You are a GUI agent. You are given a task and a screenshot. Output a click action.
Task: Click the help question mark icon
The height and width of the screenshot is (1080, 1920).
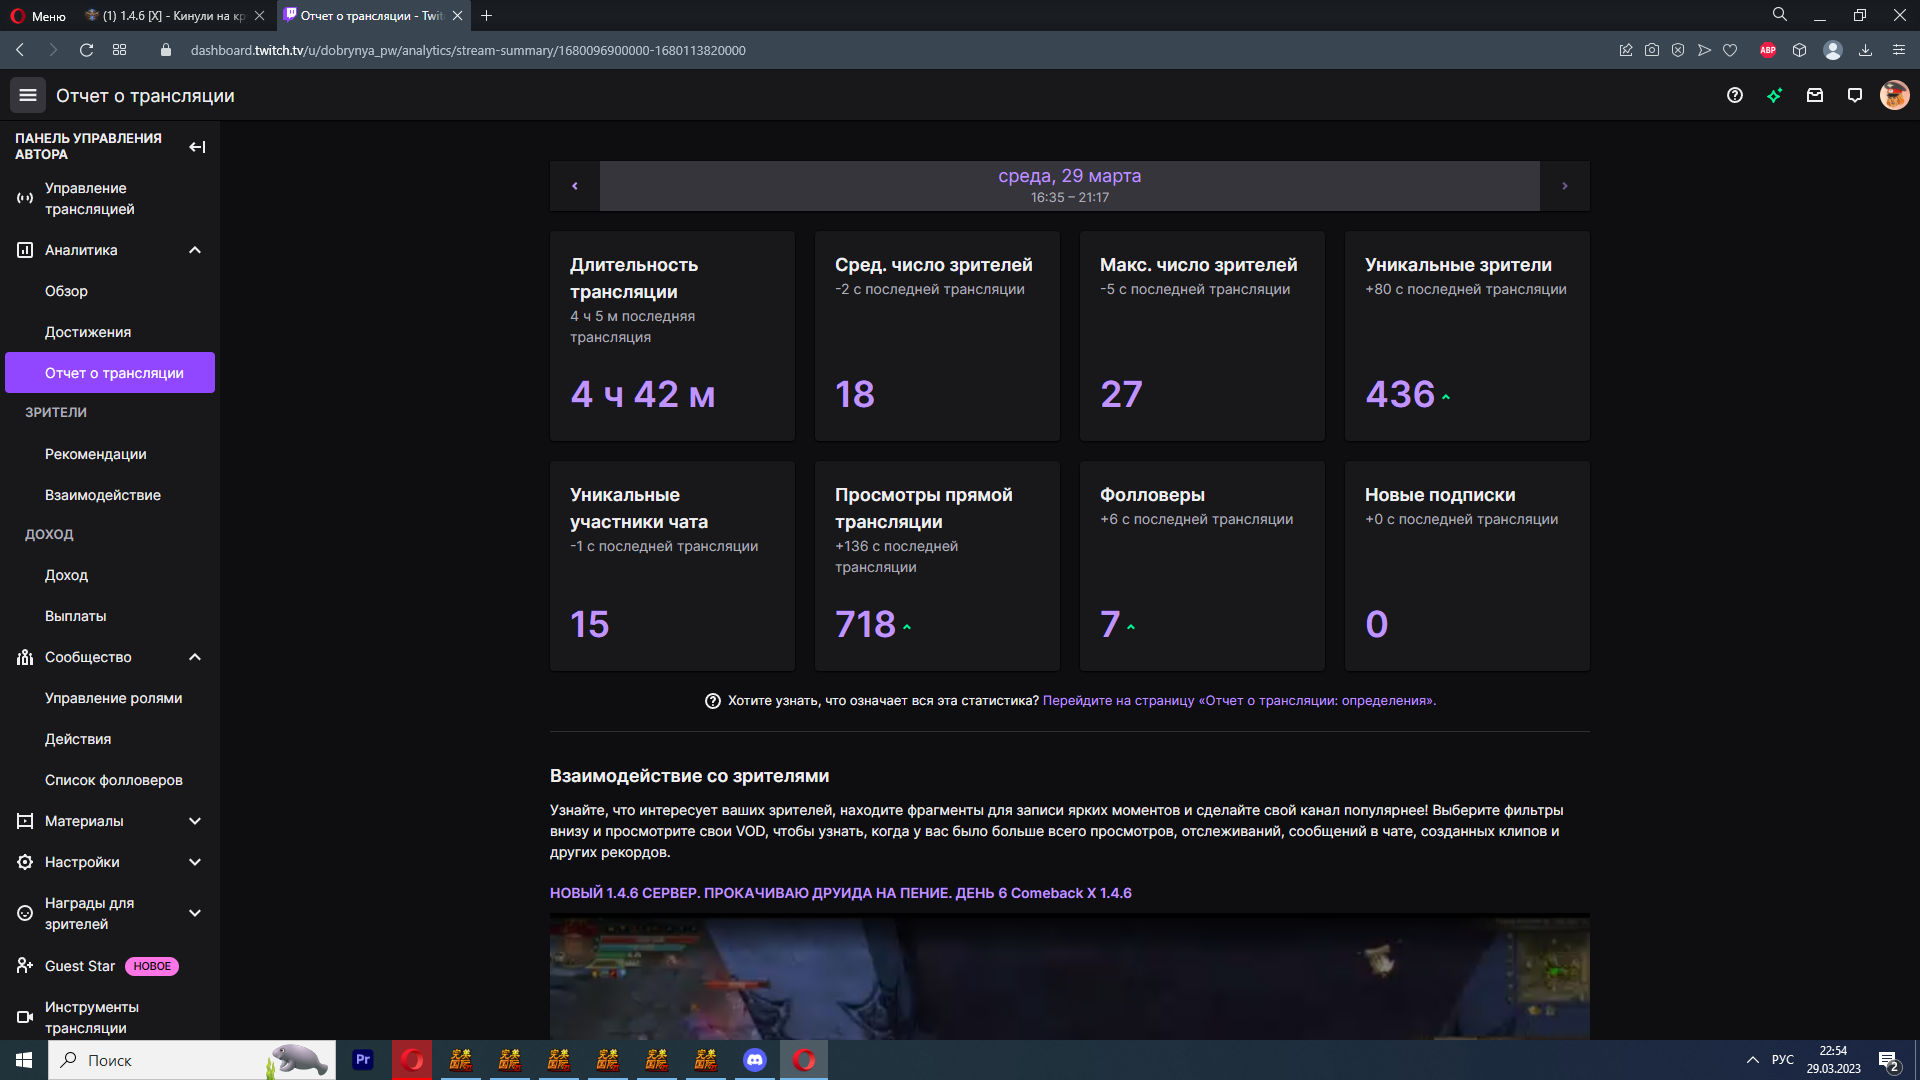tap(1735, 95)
